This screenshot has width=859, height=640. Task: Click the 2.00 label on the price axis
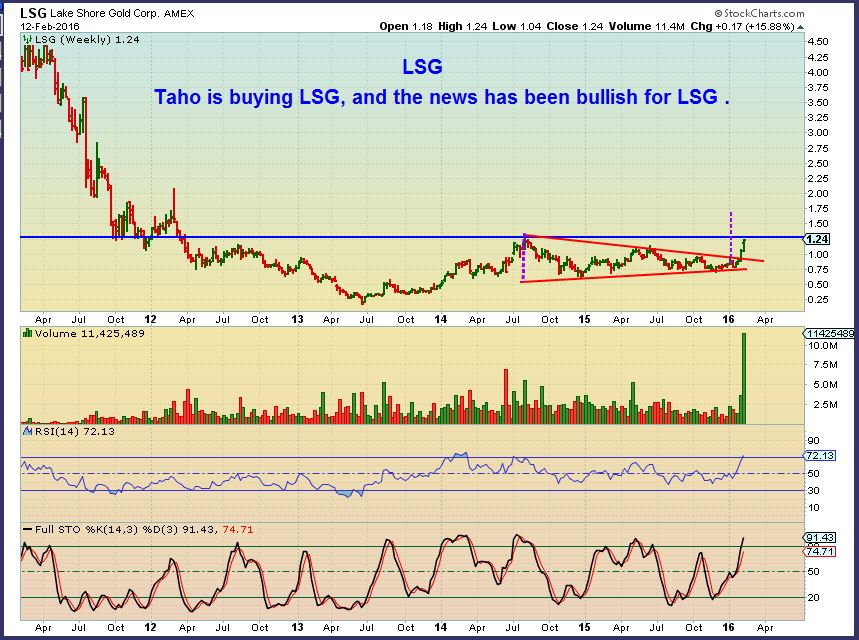(817, 193)
